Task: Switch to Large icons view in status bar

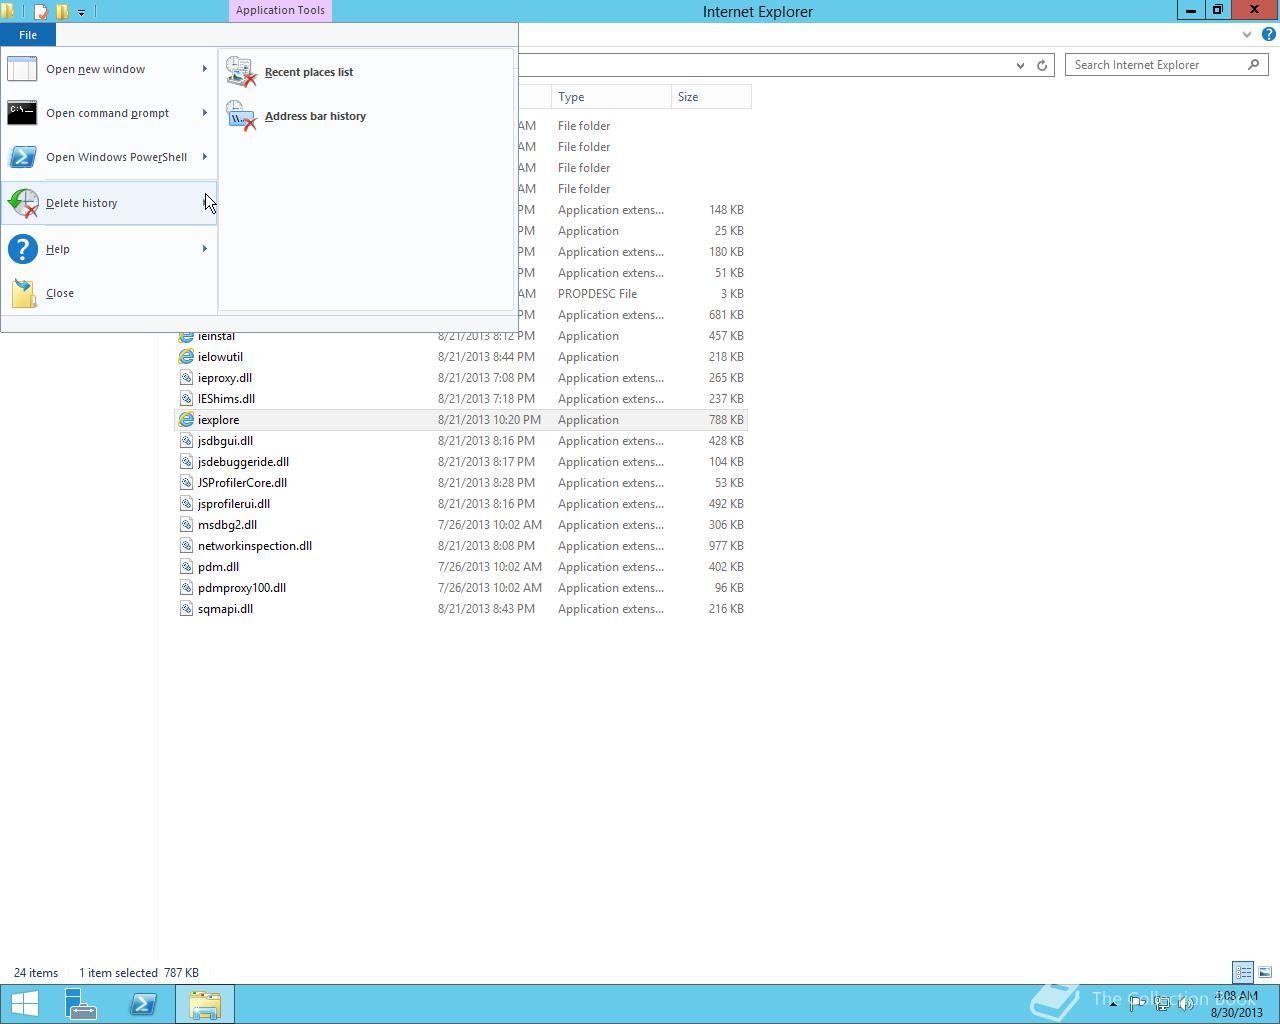Action: pos(1265,972)
